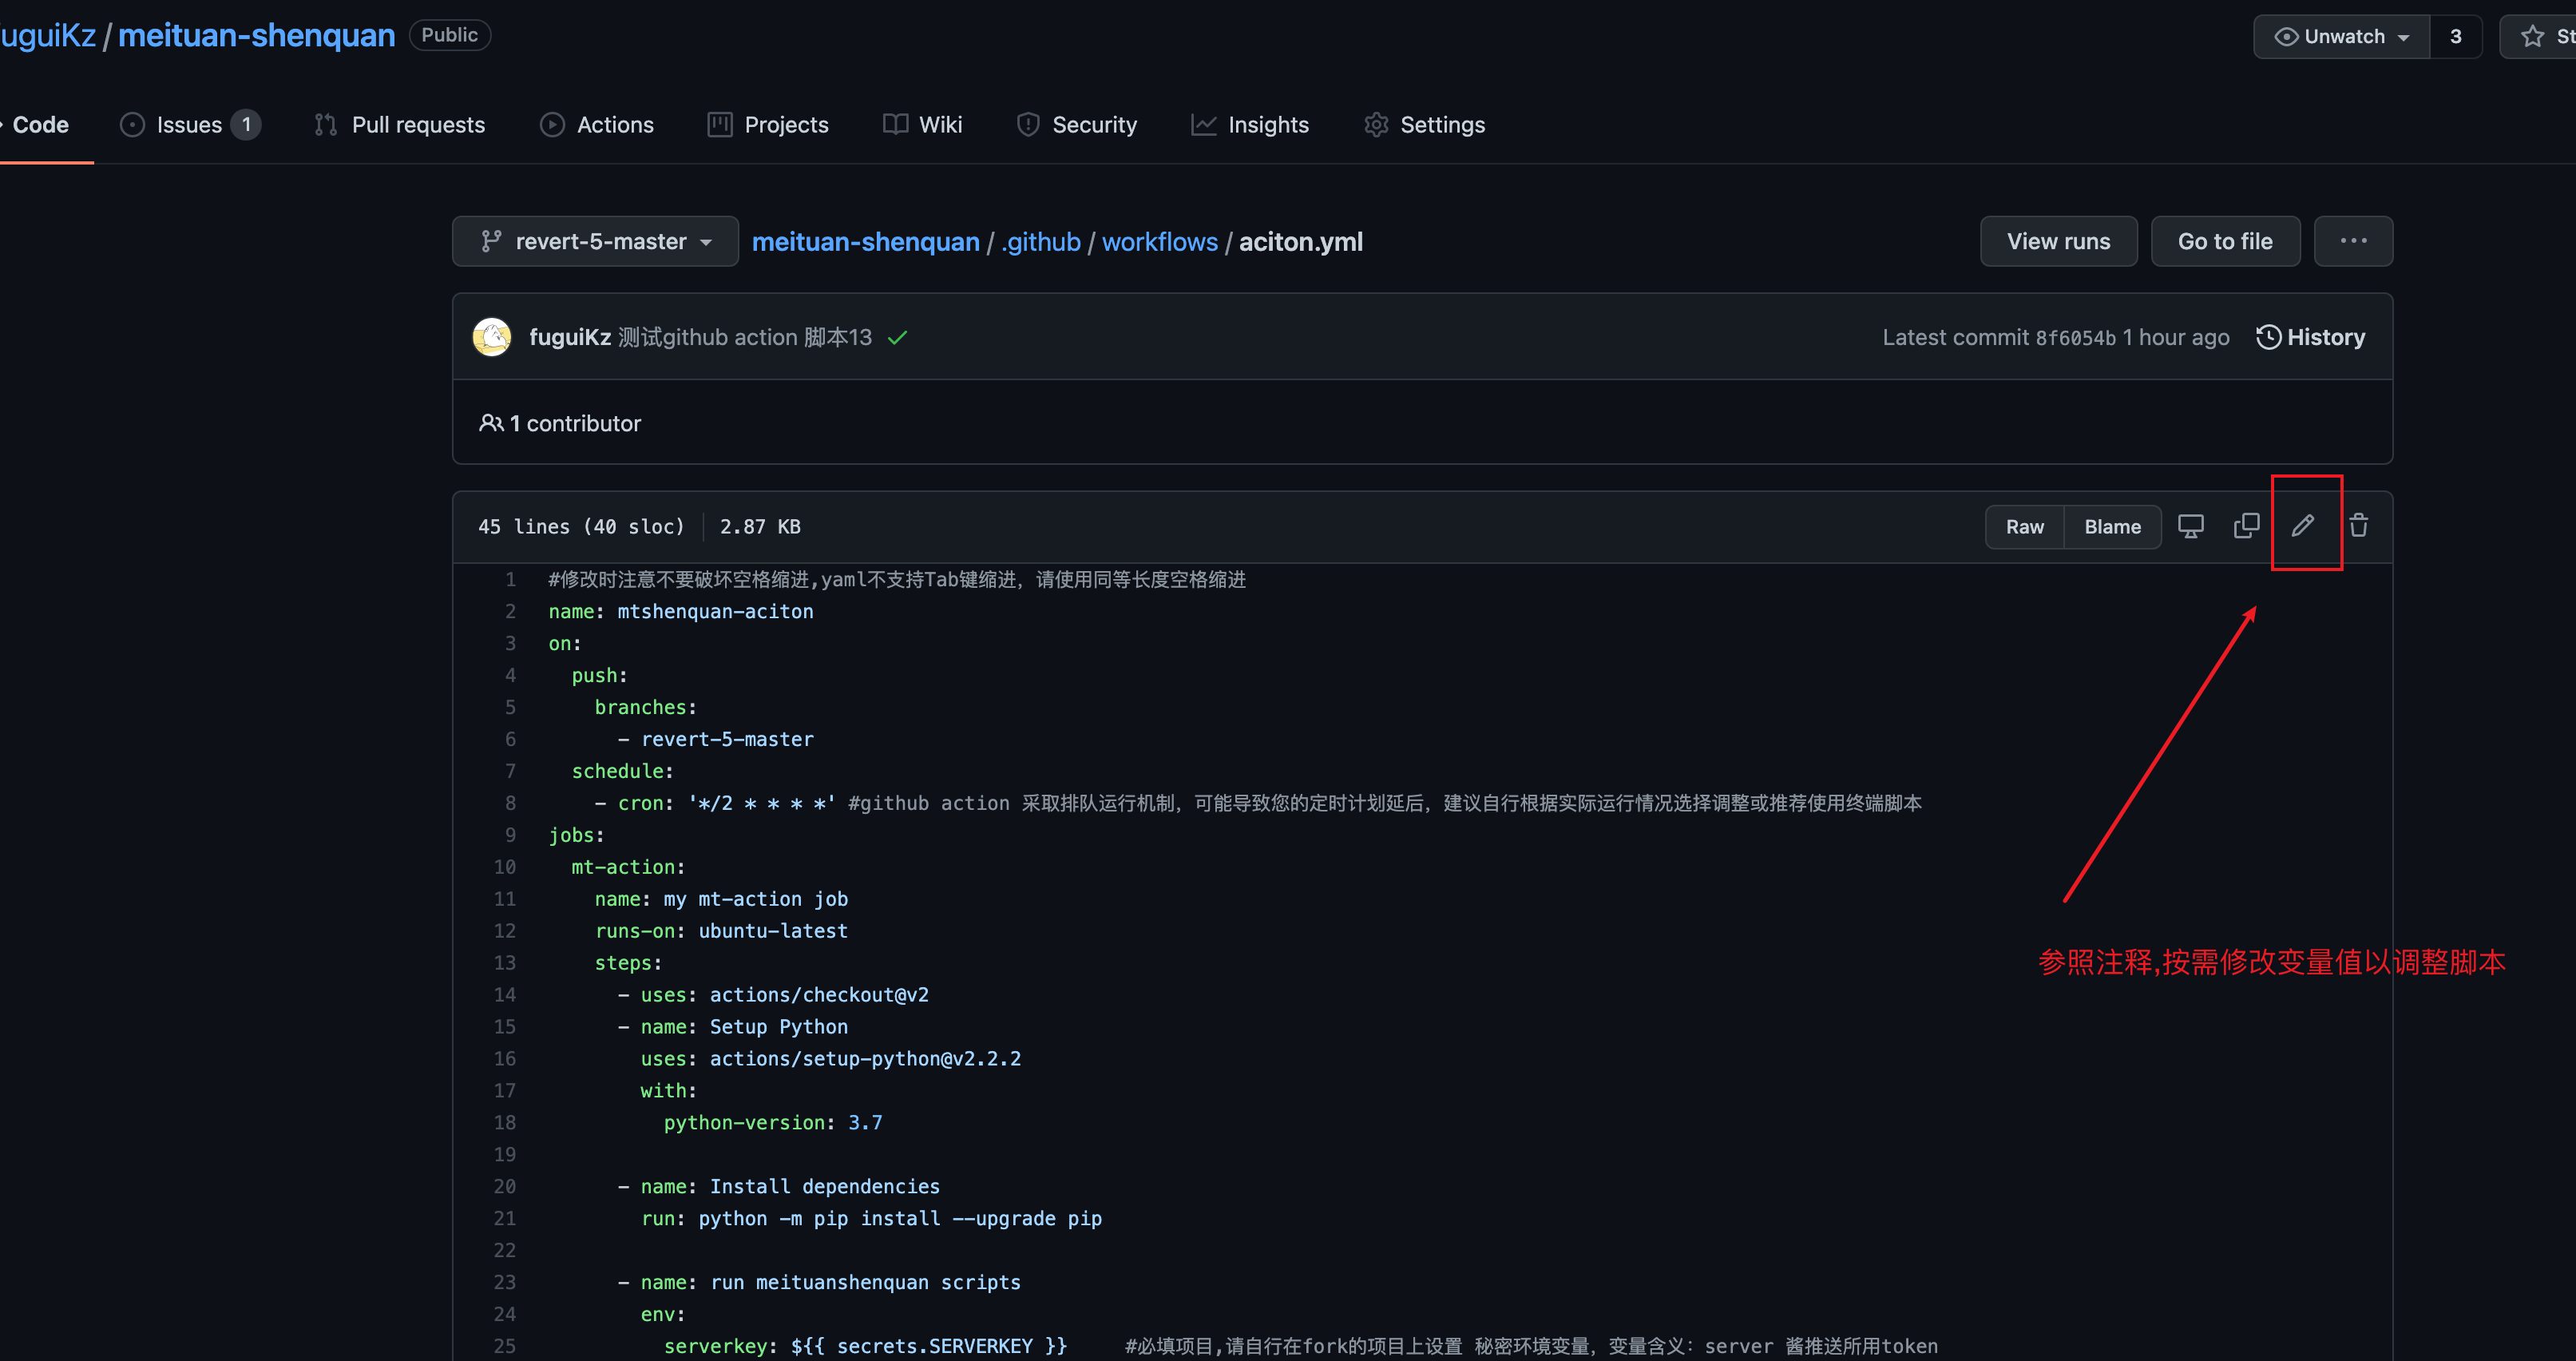Click '45 lines (40 sloc)' file info
2576x1361 pixels.
pyautogui.click(x=581, y=527)
